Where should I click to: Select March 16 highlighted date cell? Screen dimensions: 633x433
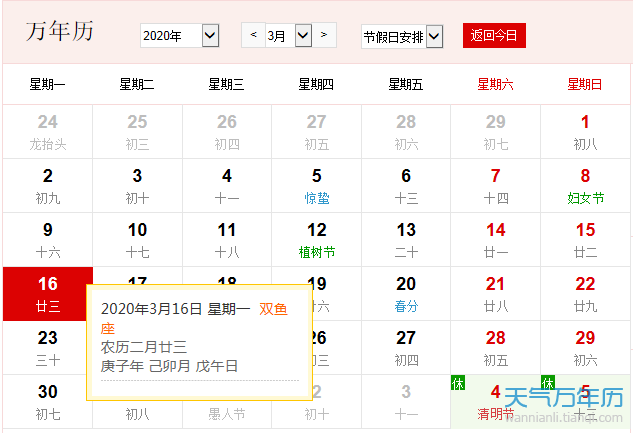coord(48,294)
